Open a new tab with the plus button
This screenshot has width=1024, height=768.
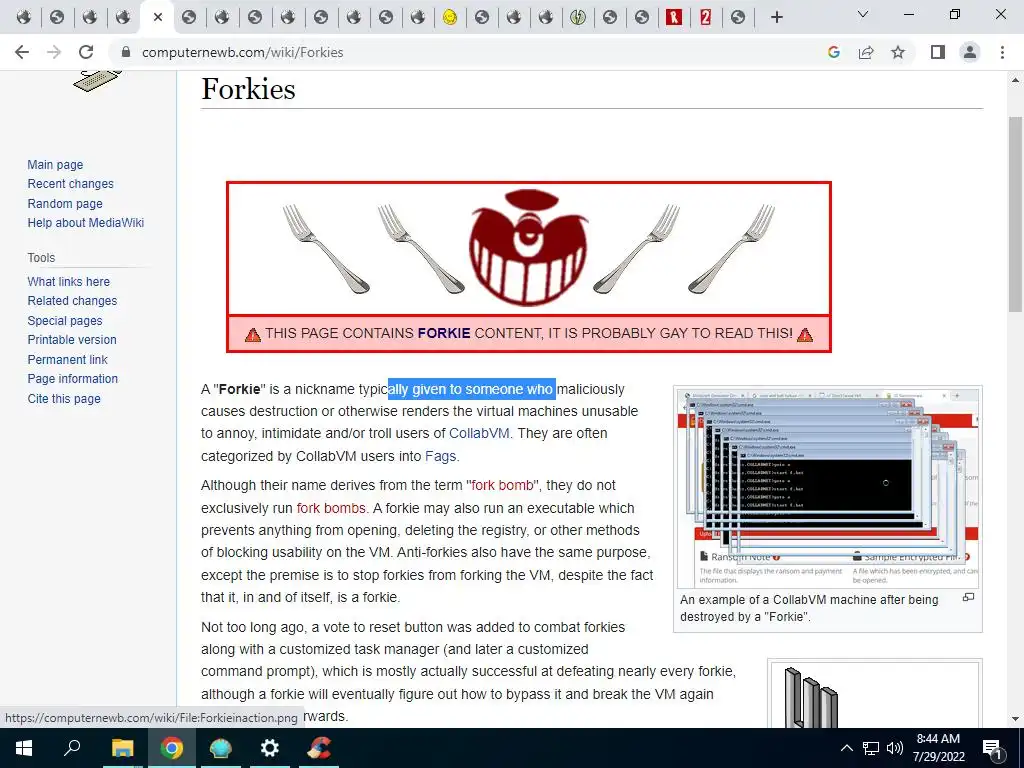pos(776,17)
